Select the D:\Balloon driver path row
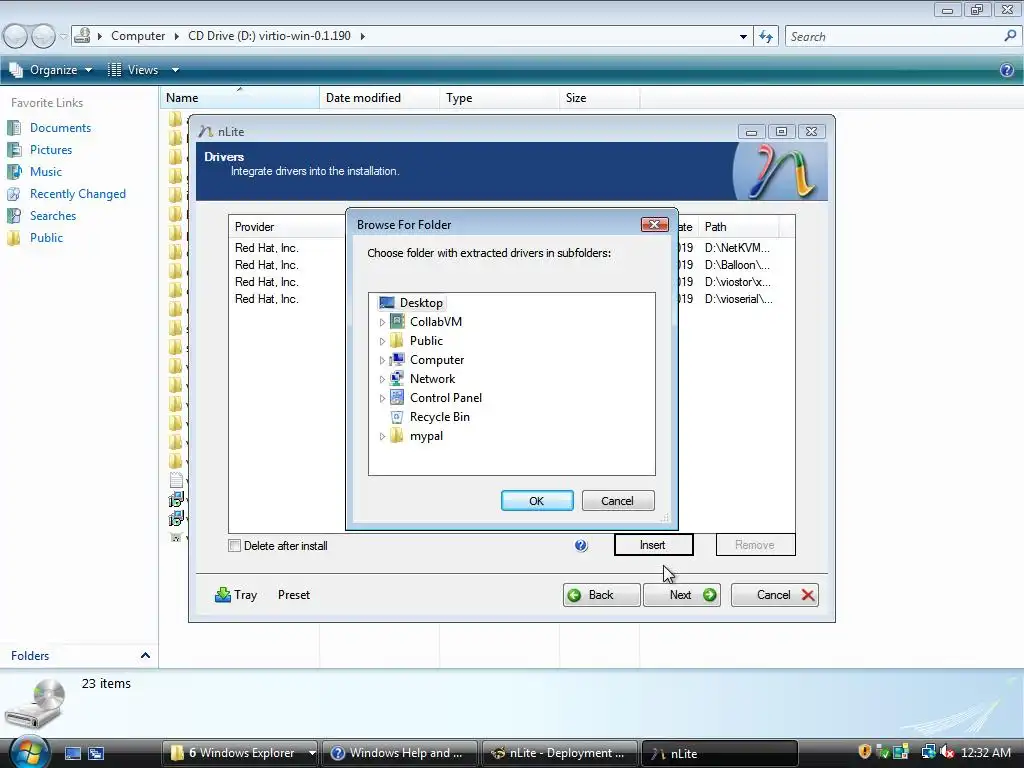 (x=737, y=265)
